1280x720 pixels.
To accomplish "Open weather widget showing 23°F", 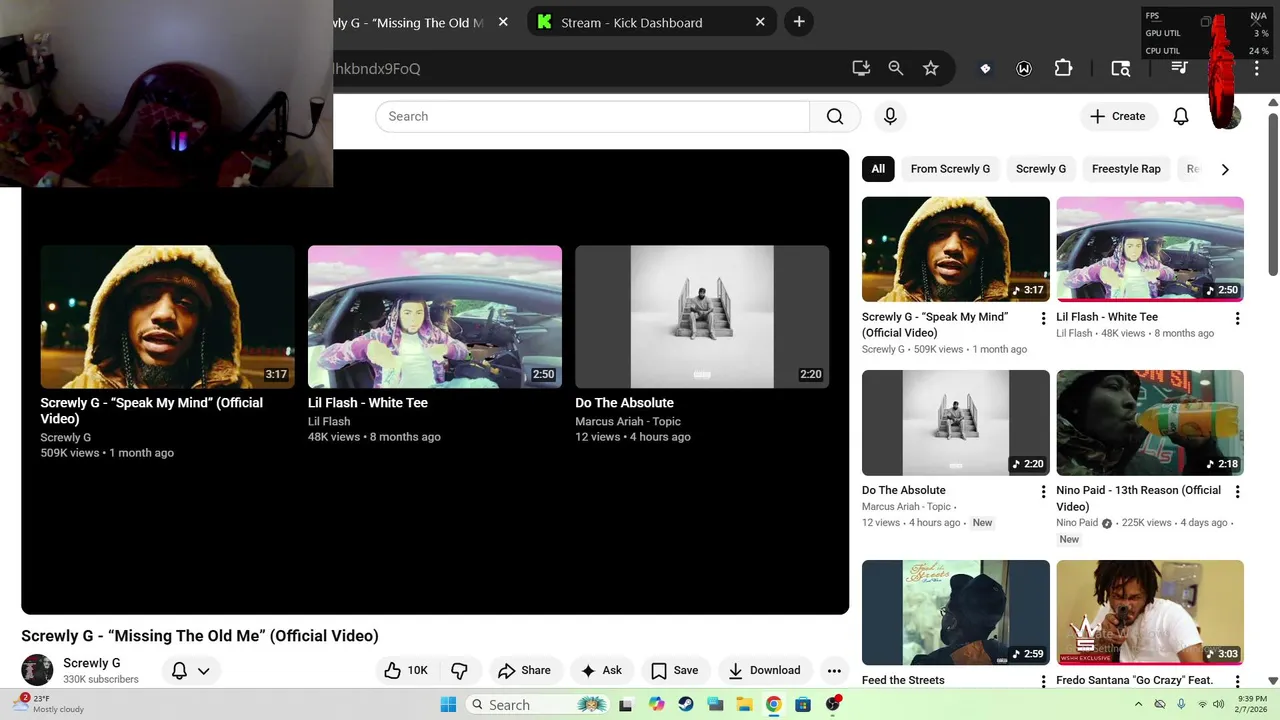I will 50,704.
